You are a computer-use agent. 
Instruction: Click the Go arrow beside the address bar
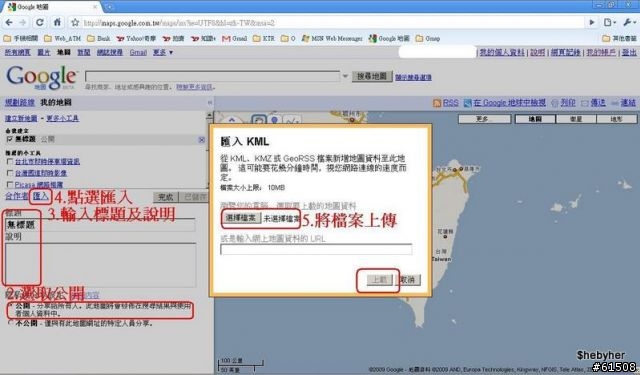pyautogui.click(x=591, y=22)
